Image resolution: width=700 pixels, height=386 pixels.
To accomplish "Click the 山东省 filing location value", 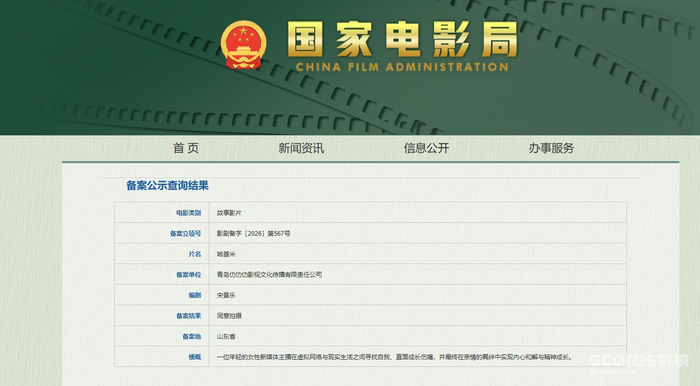I will click(226, 336).
